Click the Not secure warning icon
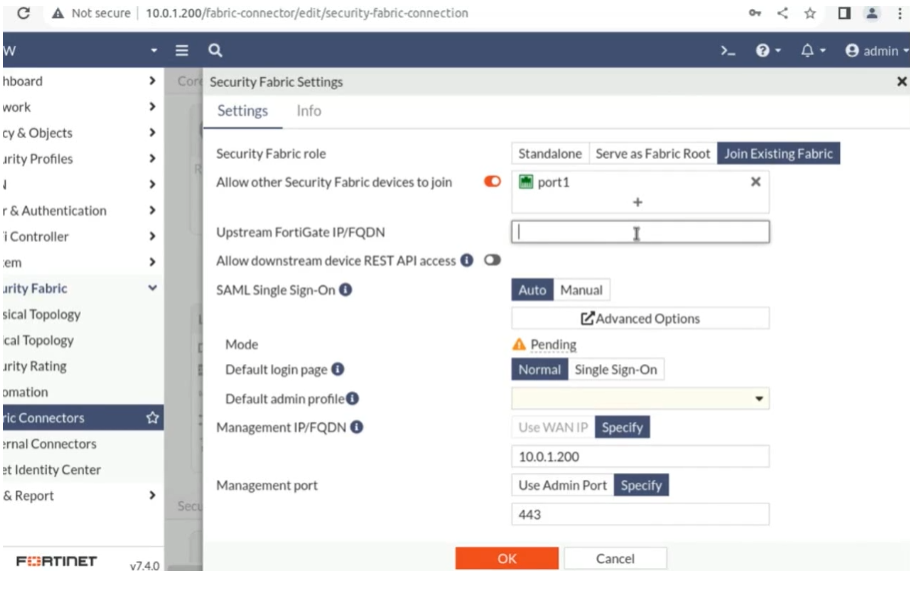The image size is (915, 589). pyautogui.click(x=58, y=13)
